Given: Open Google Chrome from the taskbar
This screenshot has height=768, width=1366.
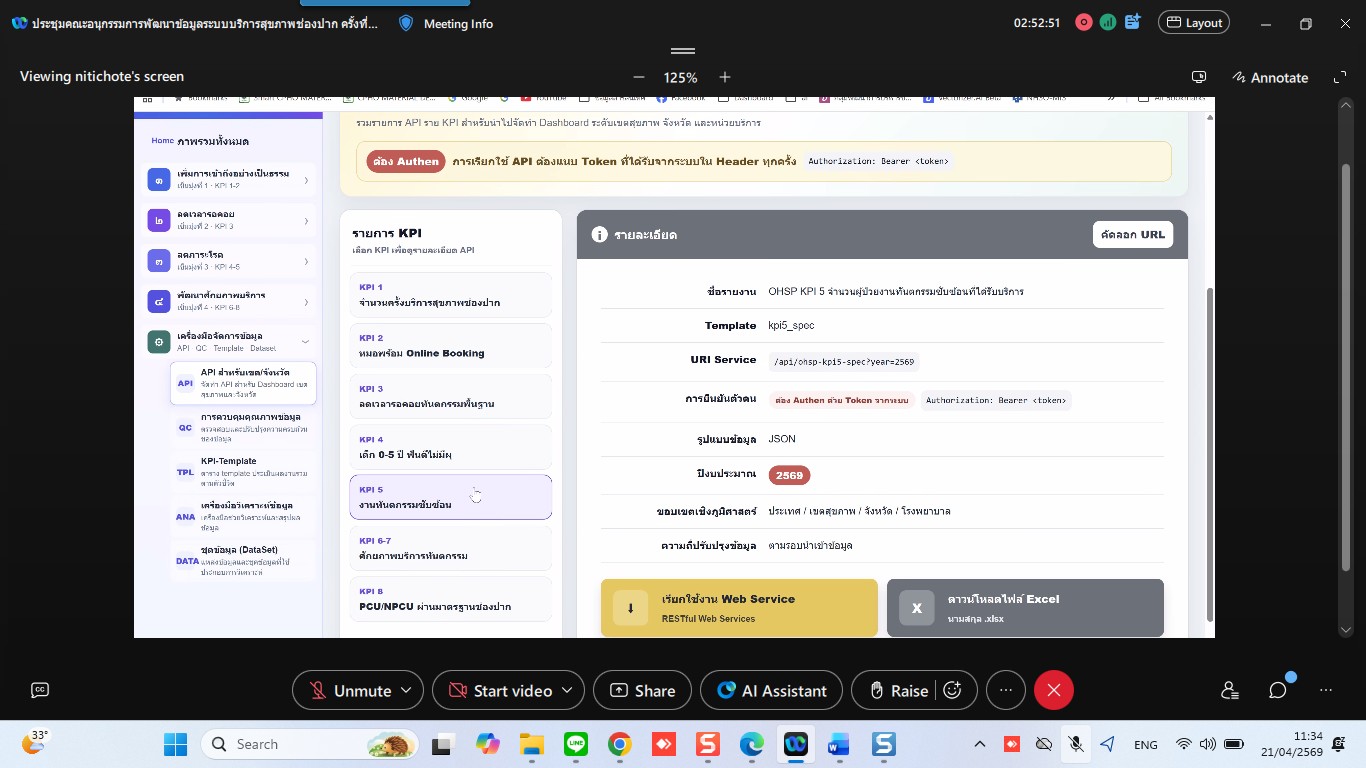Looking at the screenshot, I should click(x=620, y=744).
